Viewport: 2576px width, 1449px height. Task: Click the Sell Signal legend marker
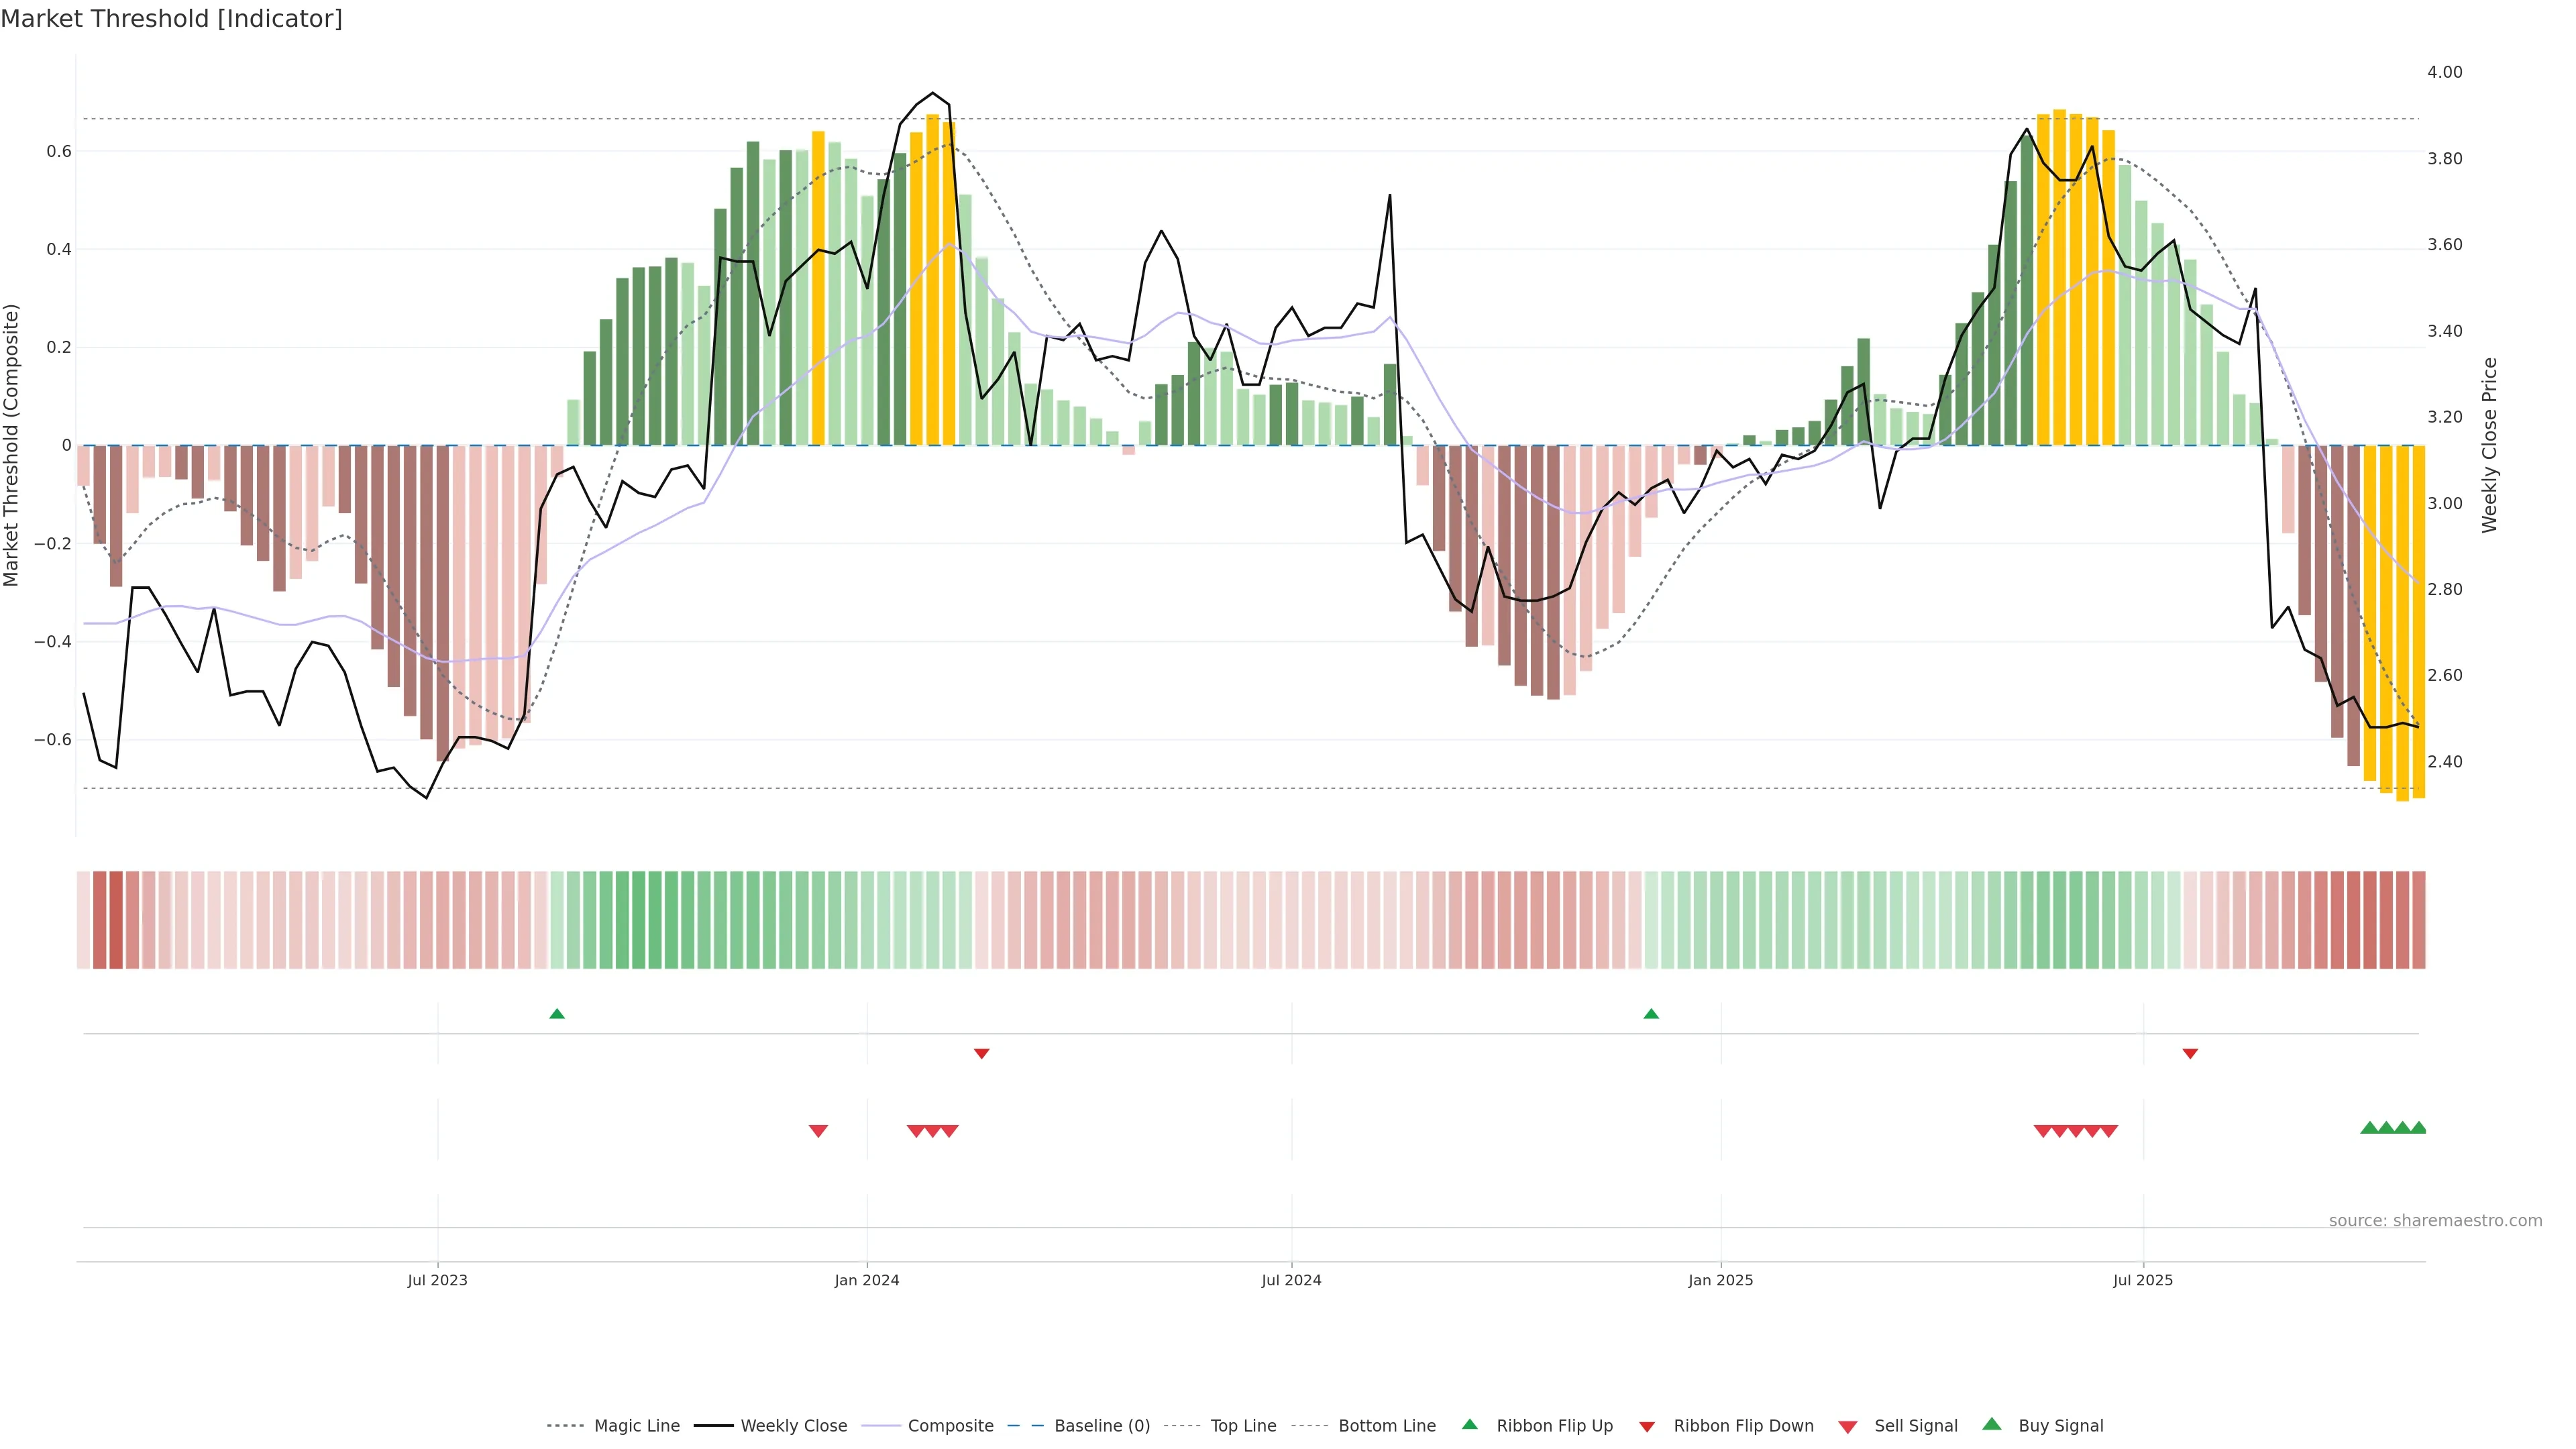pos(1847,1427)
